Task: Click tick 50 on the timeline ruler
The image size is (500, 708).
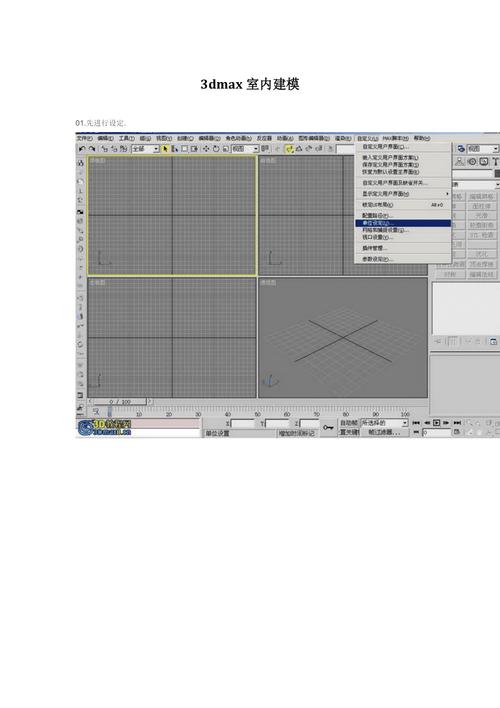Action: 257,414
